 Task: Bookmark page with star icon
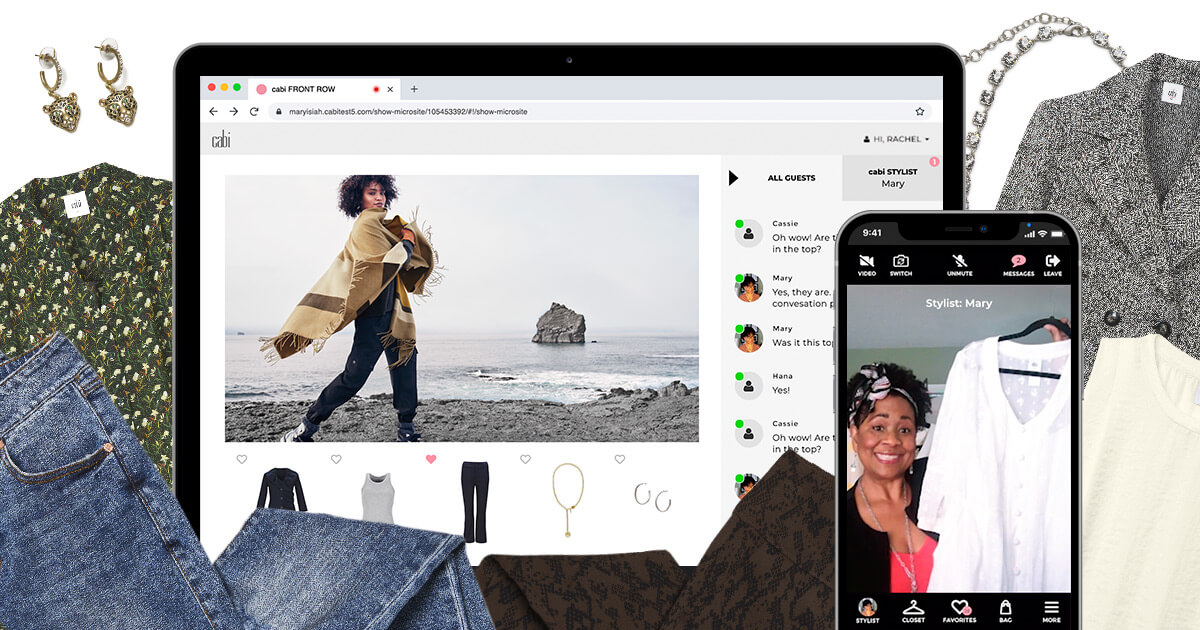919,112
